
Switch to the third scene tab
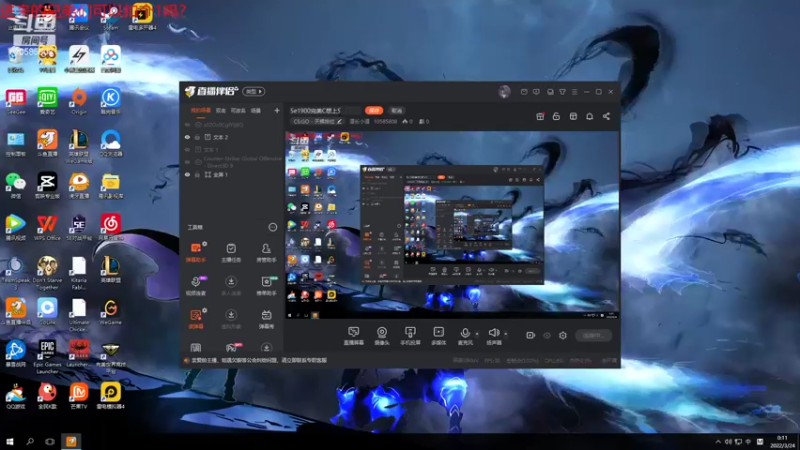click(238, 110)
